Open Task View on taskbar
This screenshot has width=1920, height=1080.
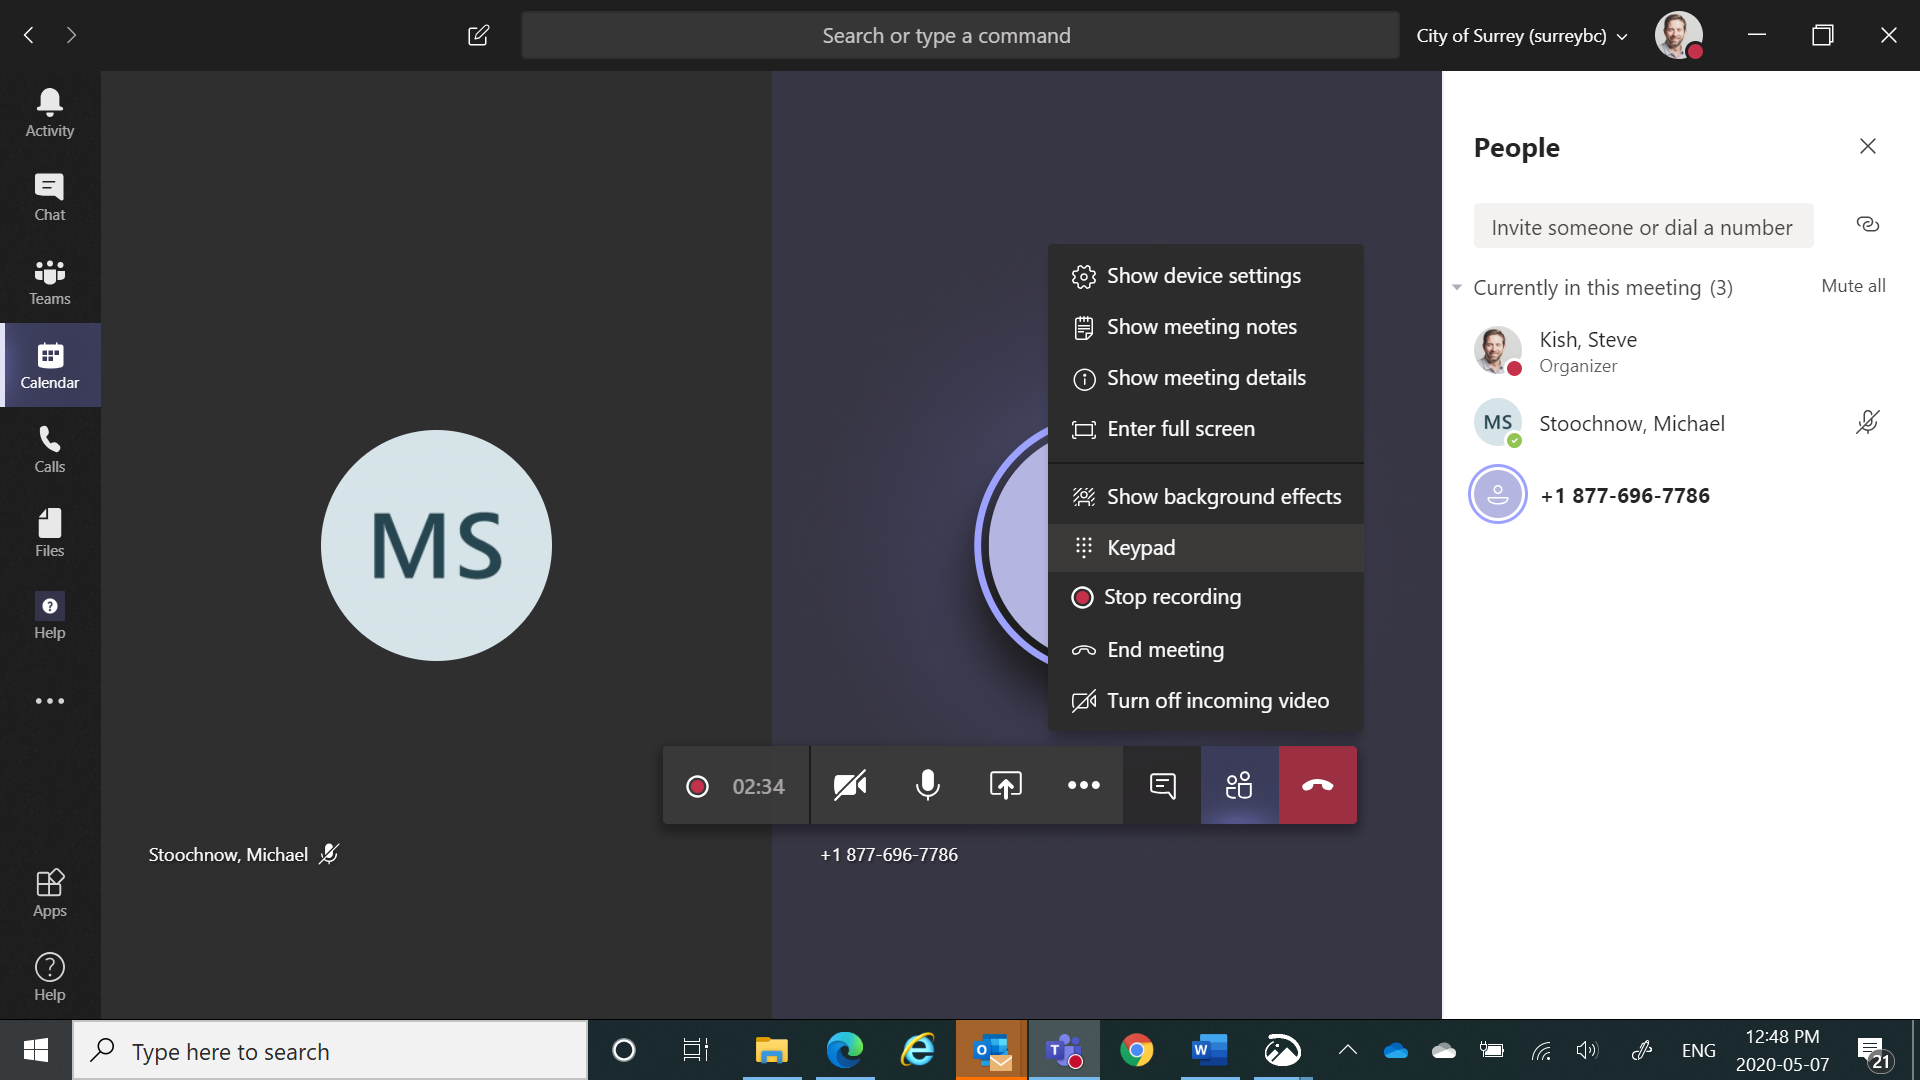coord(696,1050)
